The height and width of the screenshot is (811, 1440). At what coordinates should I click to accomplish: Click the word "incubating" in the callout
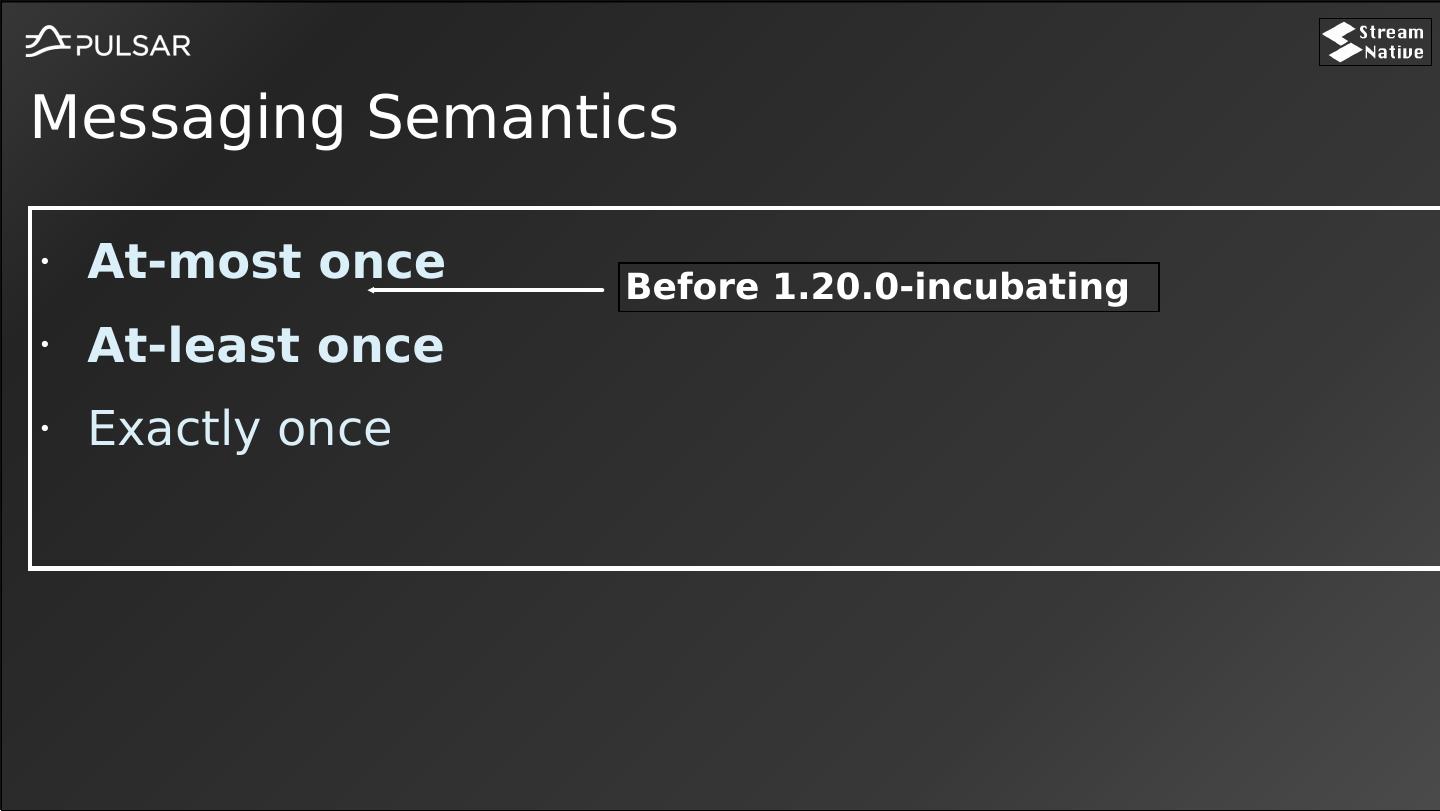[1021, 287]
